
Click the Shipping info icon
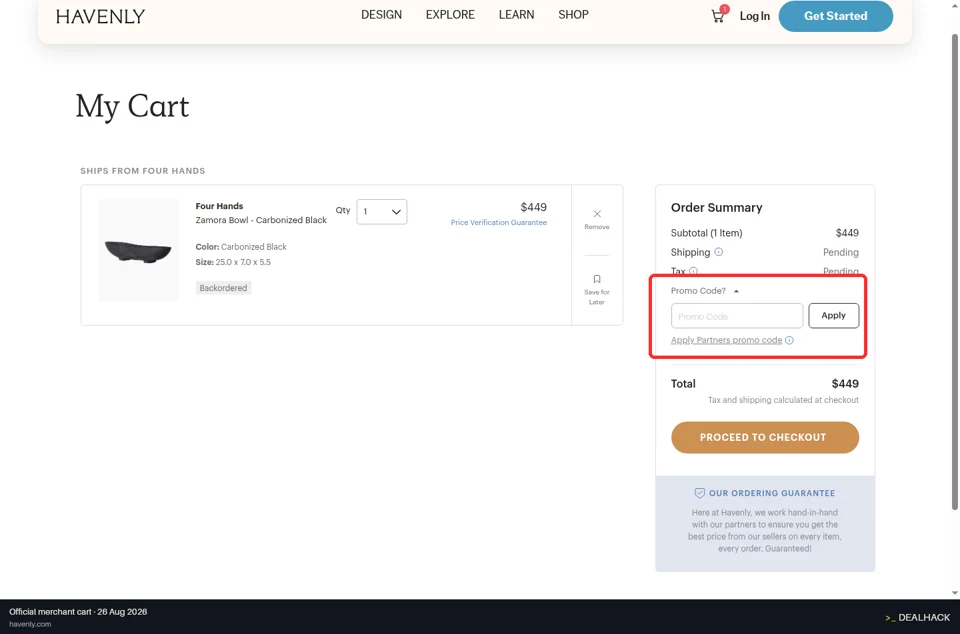pyautogui.click(x=719, y=252)
